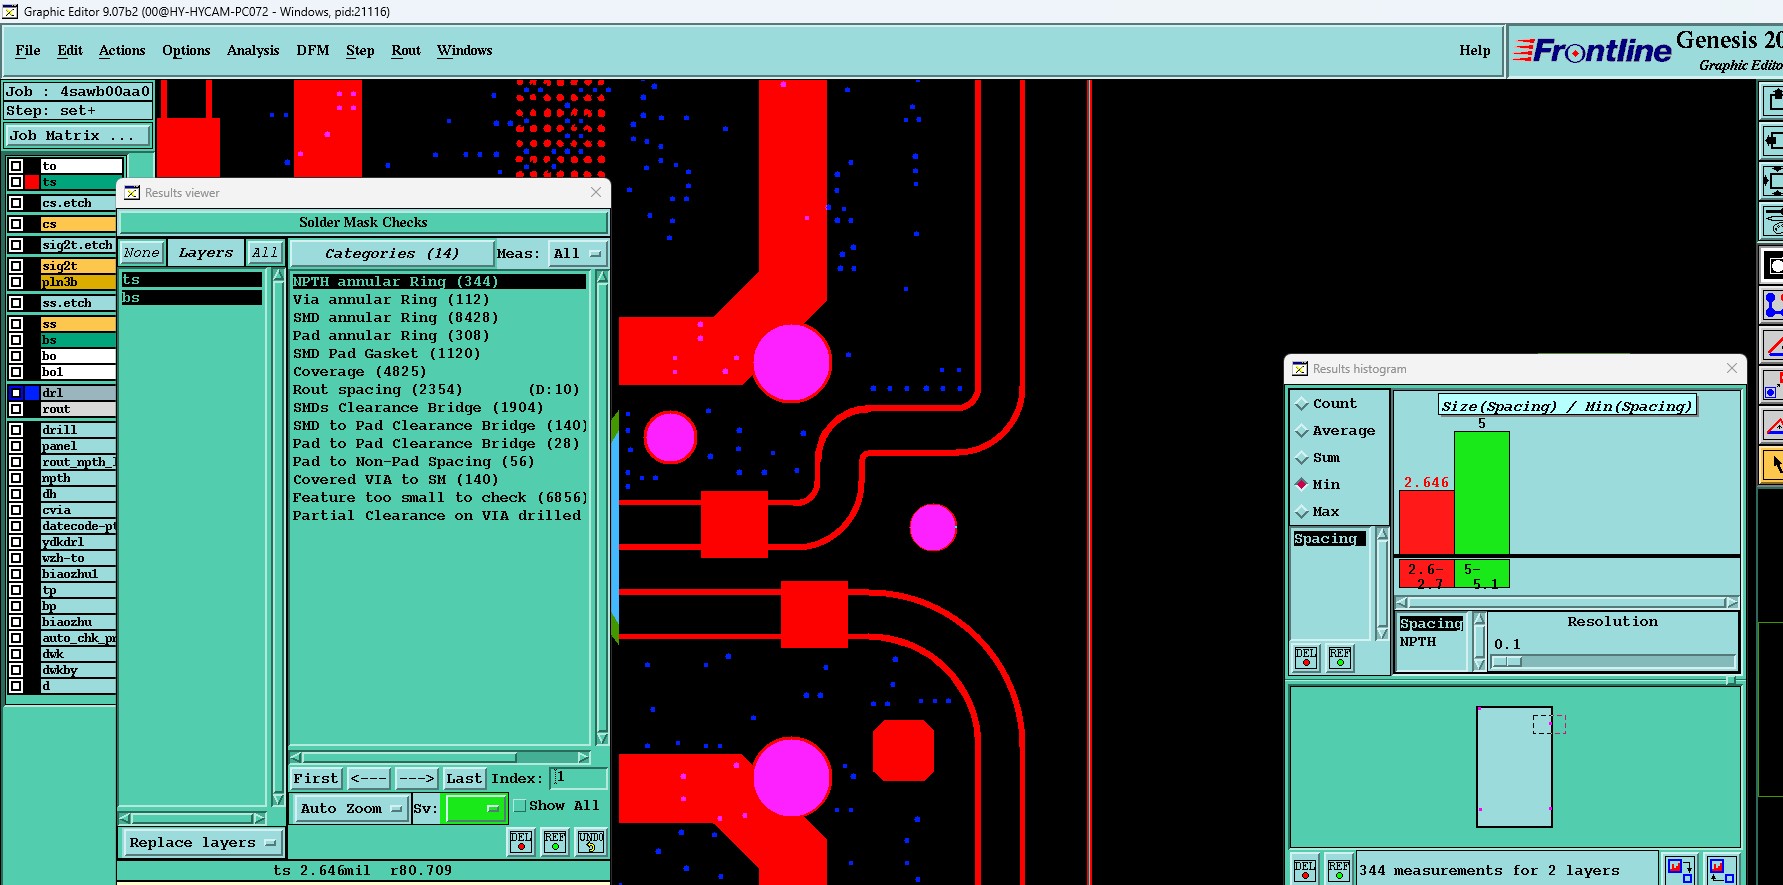Toggle display checkbox for layer rout

pyautogui.click(x=16, y=409)
